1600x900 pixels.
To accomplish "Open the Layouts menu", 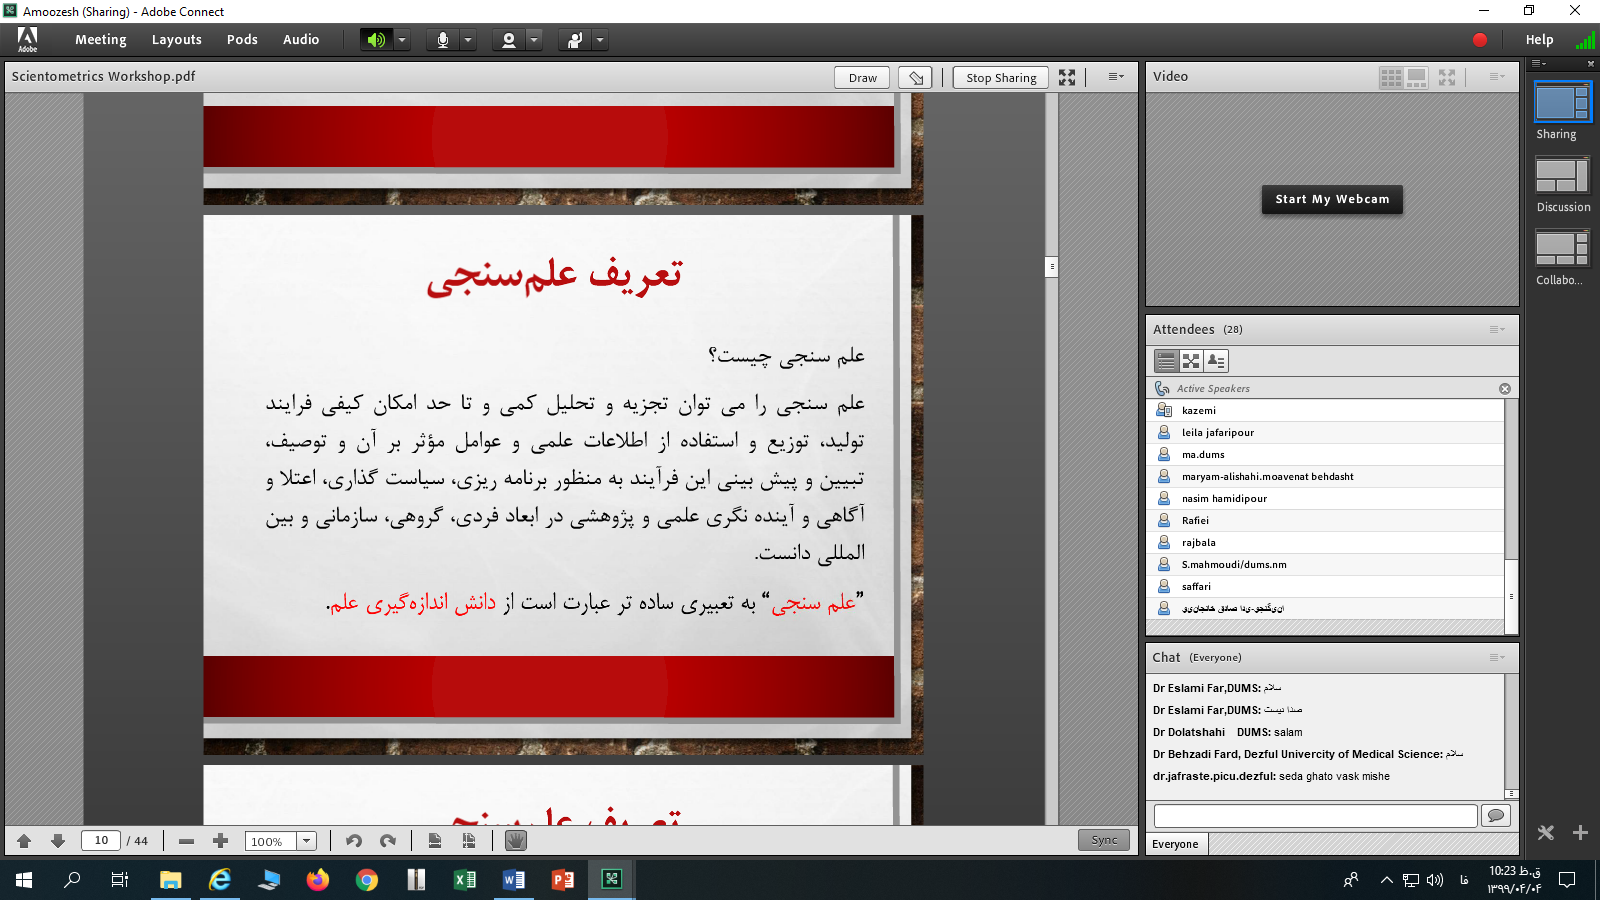I will coord(176,40).
